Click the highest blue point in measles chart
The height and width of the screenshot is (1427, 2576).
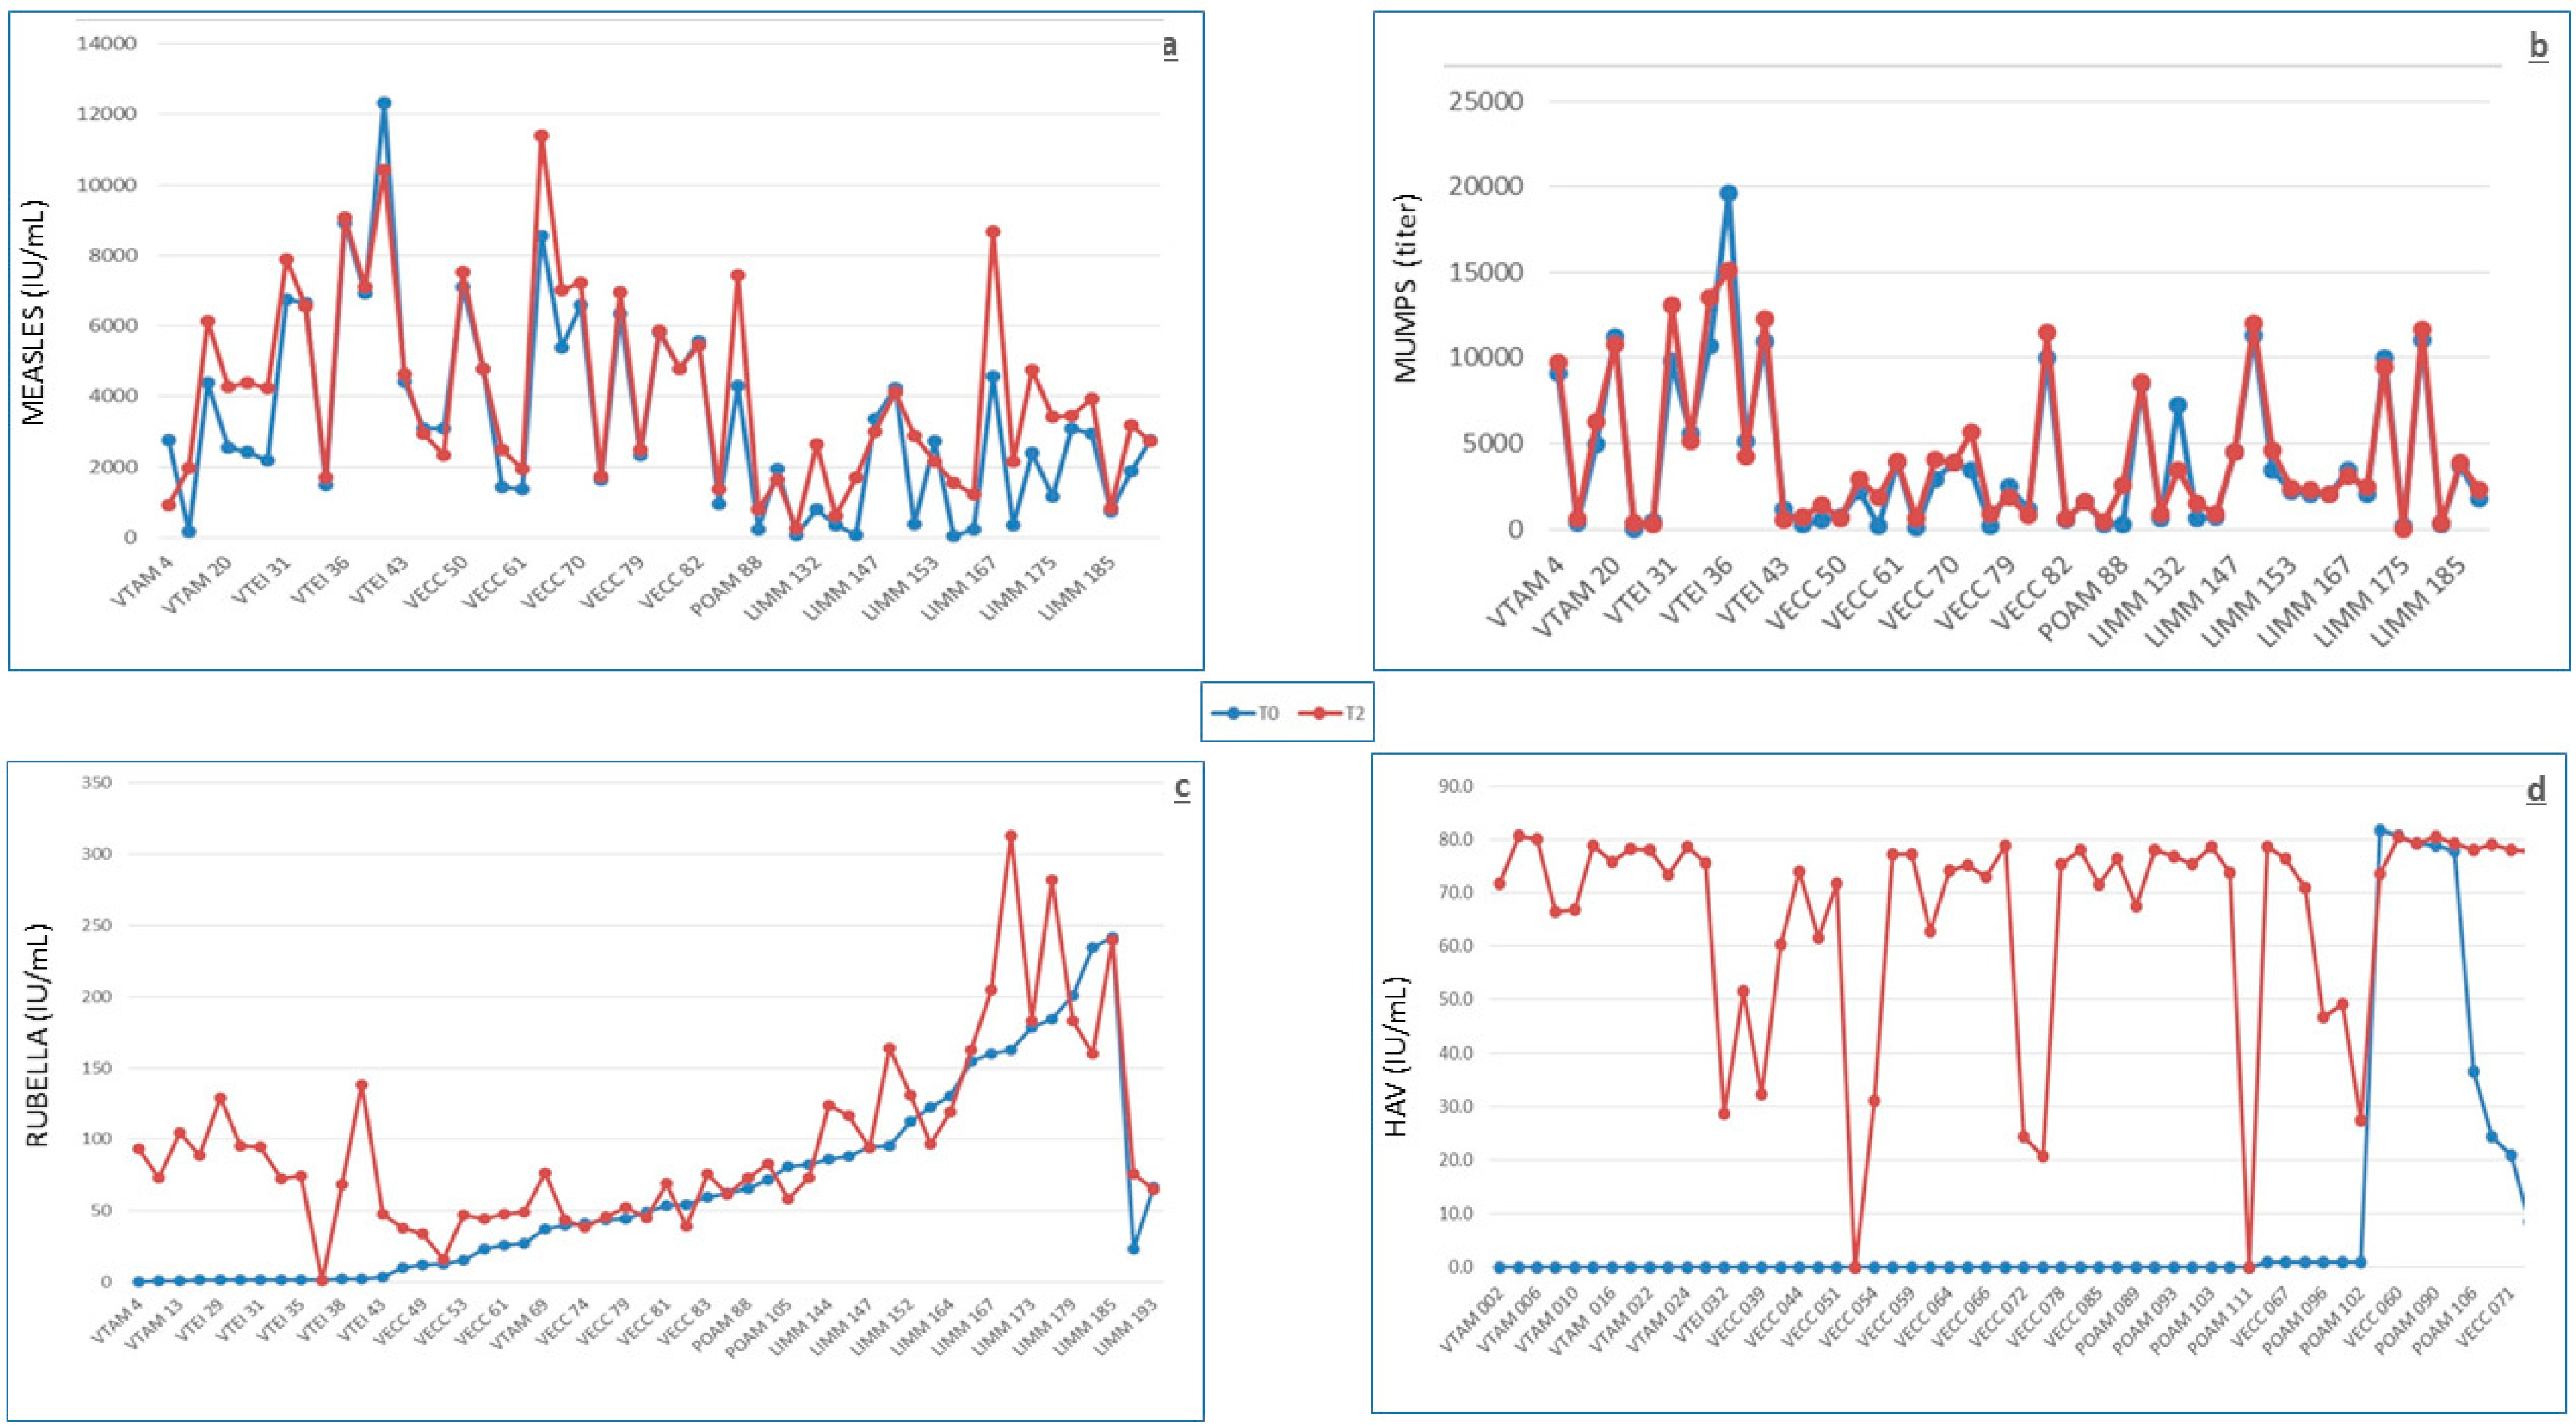(384, 103)
